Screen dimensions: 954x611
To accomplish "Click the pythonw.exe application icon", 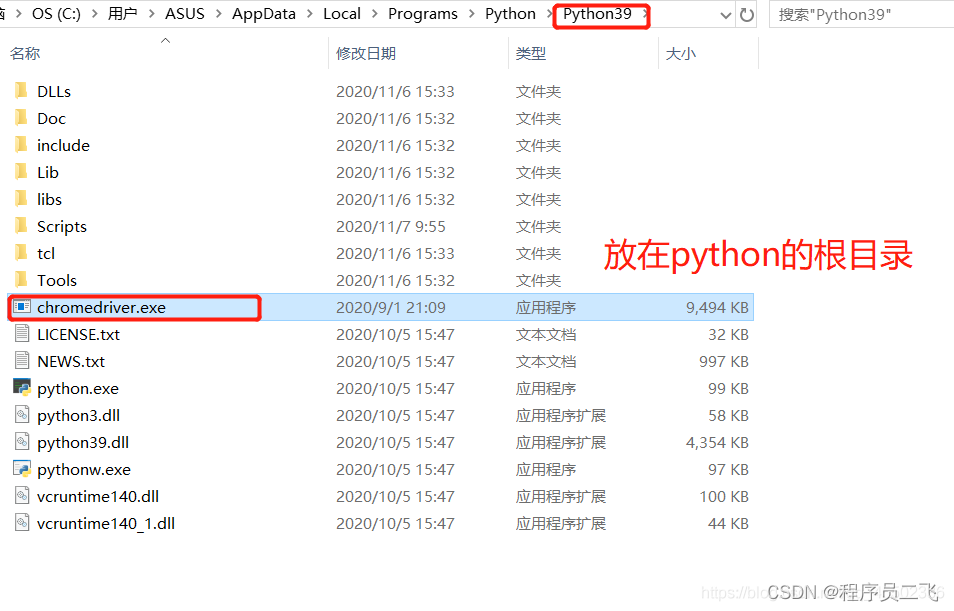I will 22,469.
